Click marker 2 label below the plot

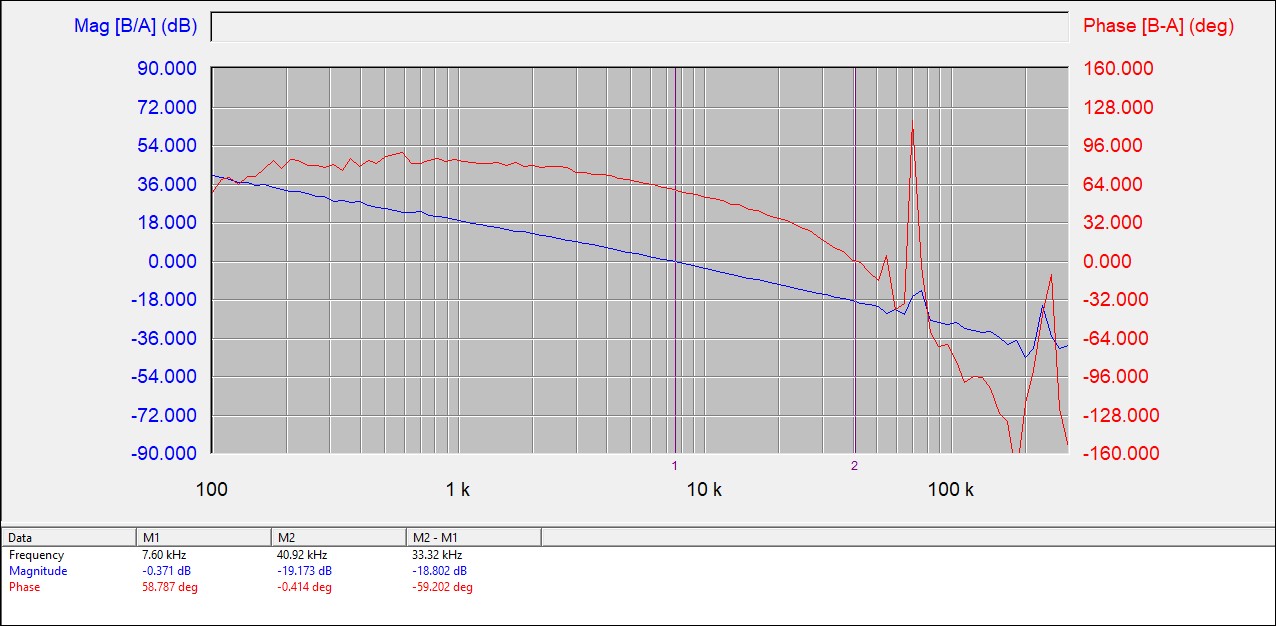[854, 466]
